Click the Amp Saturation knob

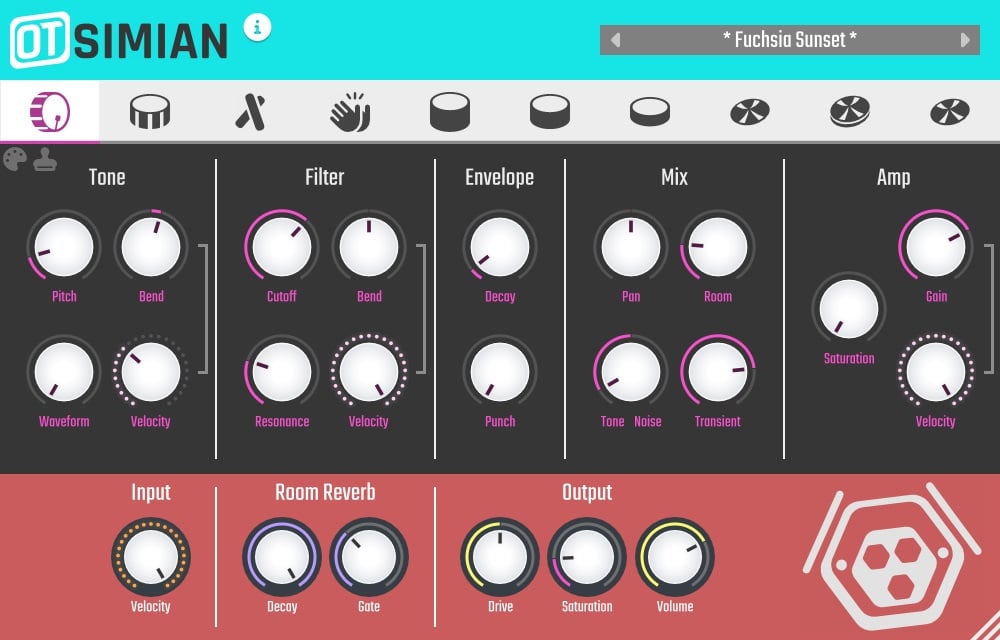pos(849,309)
